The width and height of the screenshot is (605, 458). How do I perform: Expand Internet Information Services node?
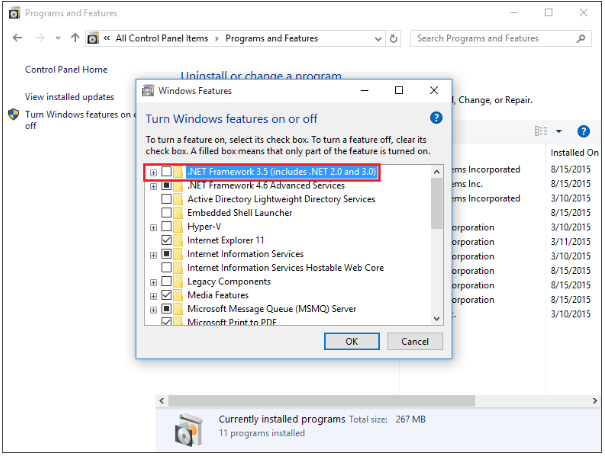pyautogui.click(x=153, y=255)
